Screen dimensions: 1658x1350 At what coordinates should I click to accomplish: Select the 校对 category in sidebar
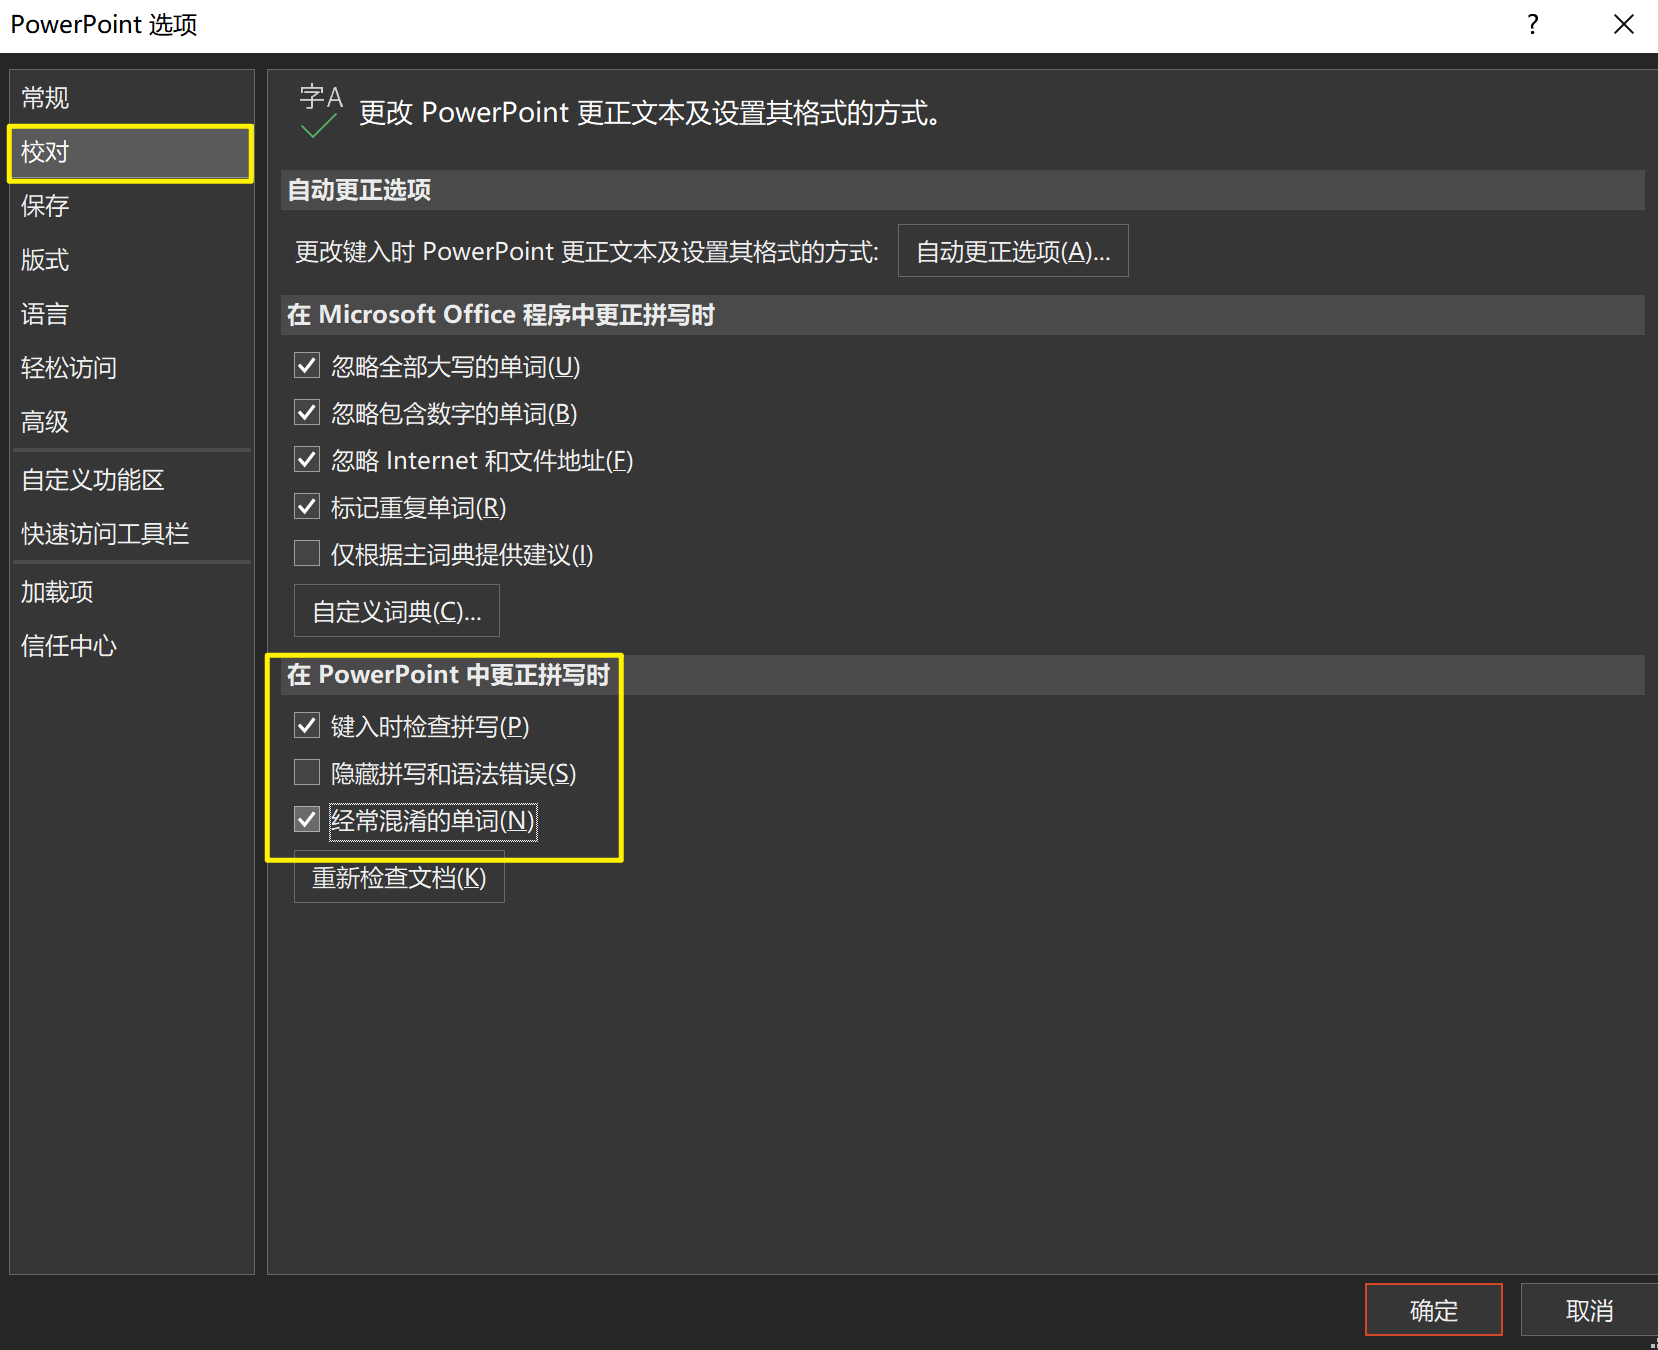(131, 152)
